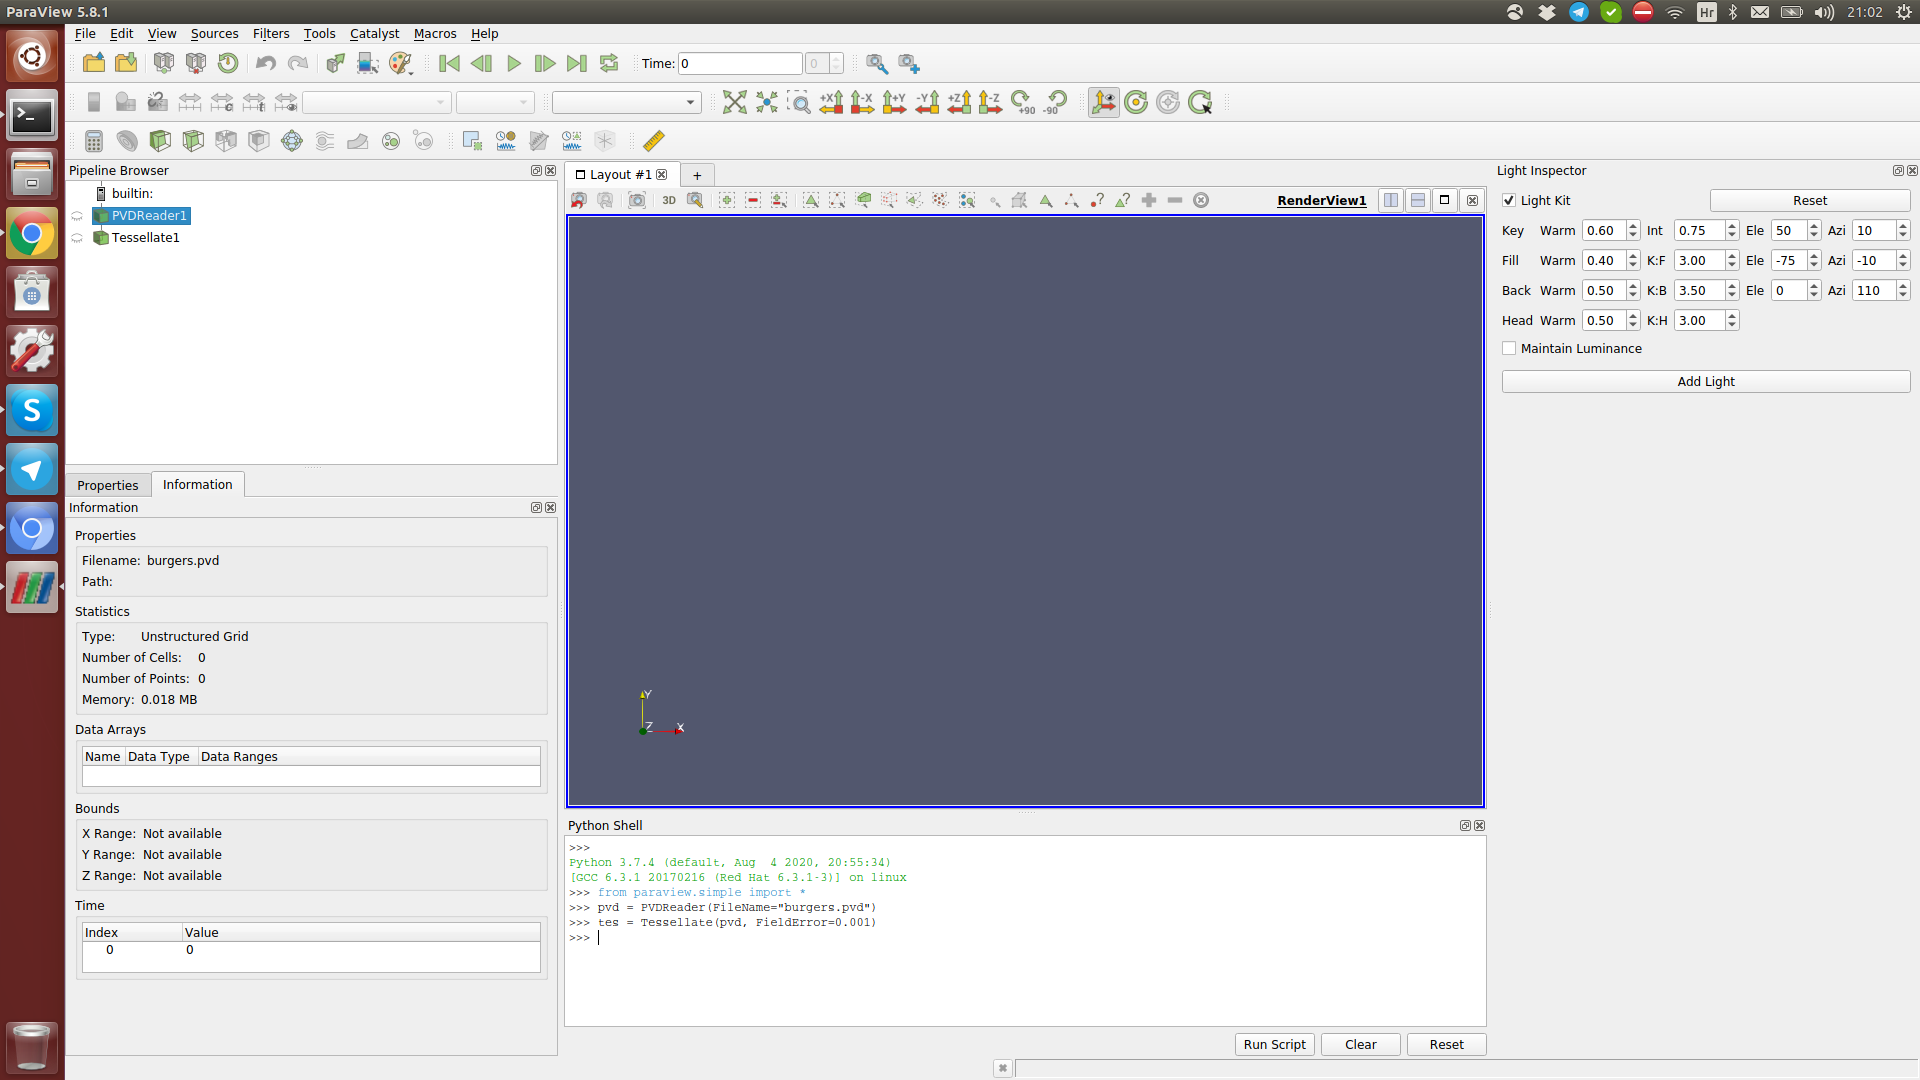This screenshot has width=1920, height=1080.
Task: Click the Run Script button
Action: tap(1274, 1044)
